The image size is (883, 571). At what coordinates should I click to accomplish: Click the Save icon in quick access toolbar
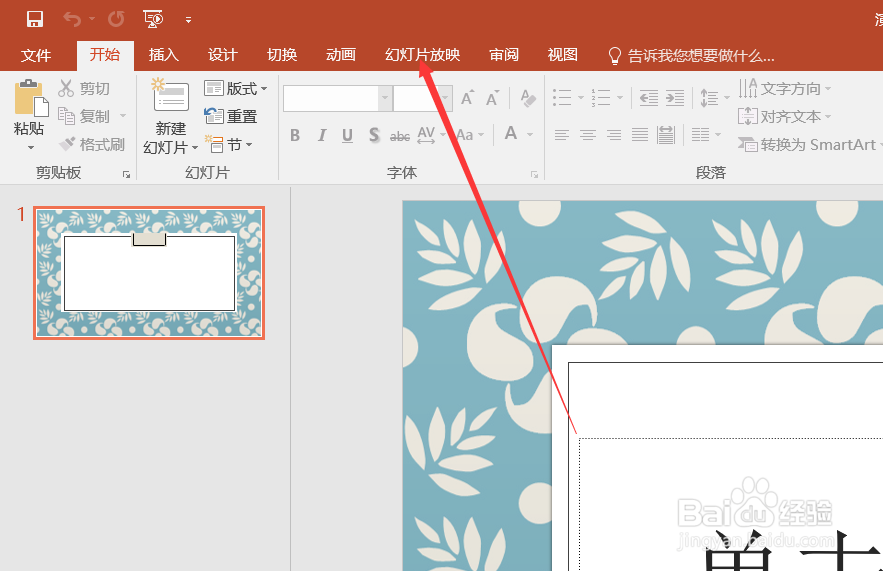click(x=35, y=19)
